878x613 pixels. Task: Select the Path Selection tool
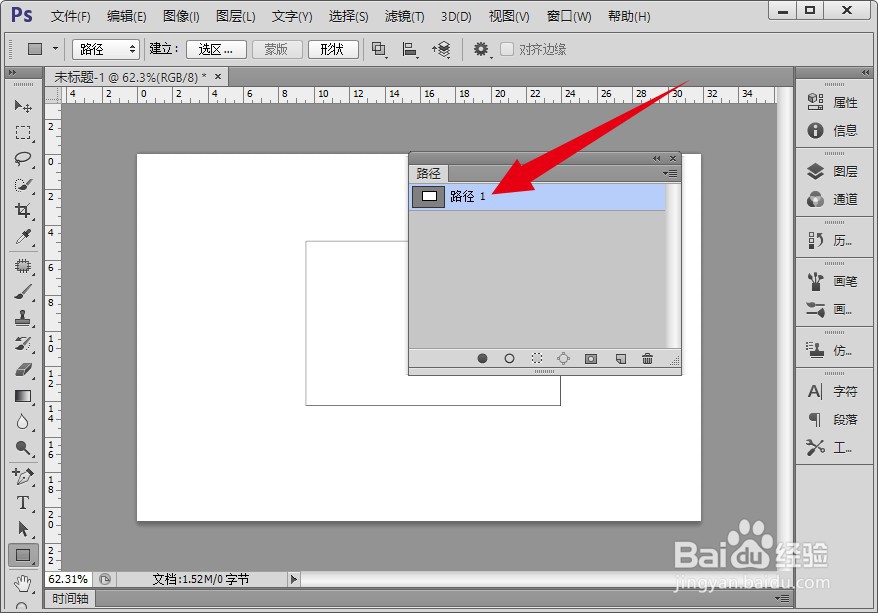23,528
